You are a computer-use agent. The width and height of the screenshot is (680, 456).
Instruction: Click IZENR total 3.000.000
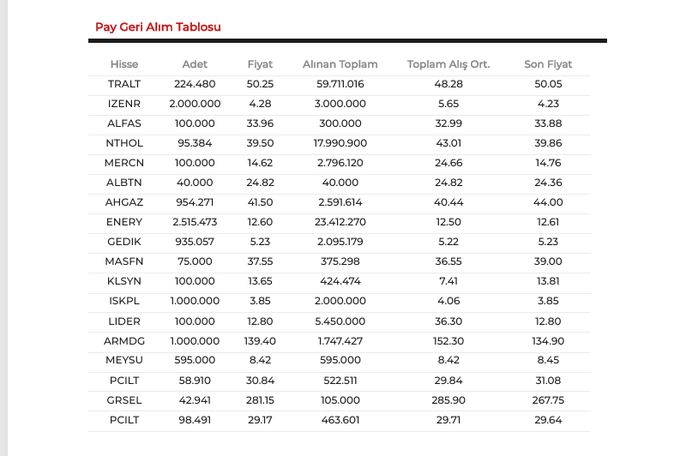point(340,104)
